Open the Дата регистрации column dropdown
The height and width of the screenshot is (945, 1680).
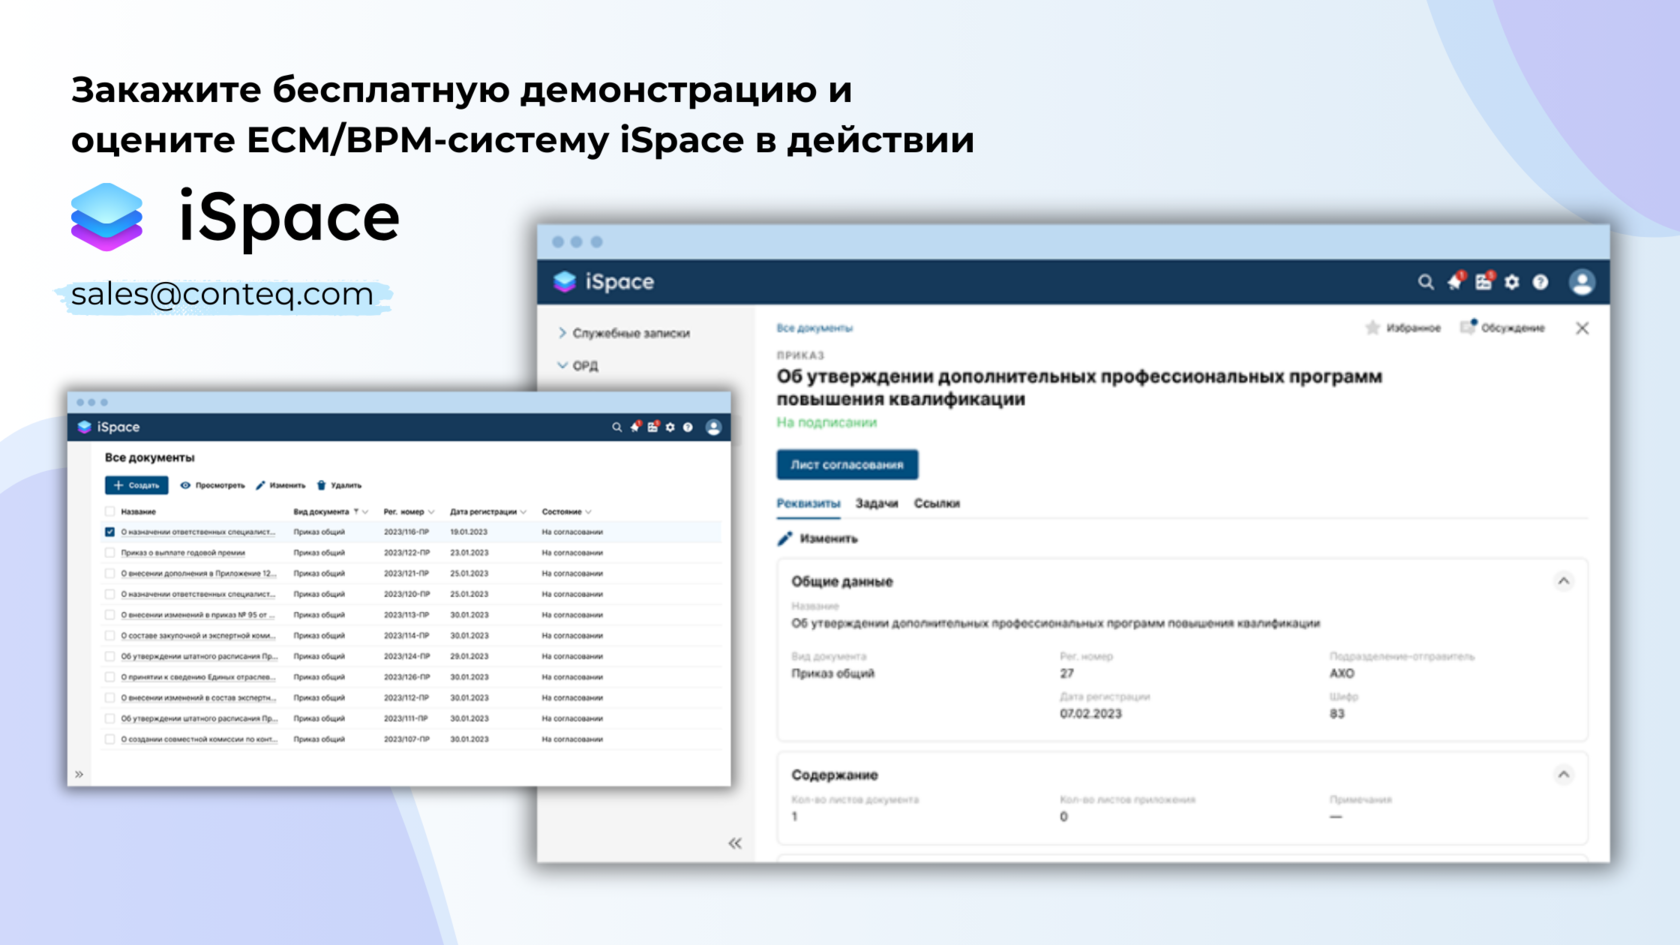pyautogui.click(x=523, y=512)
